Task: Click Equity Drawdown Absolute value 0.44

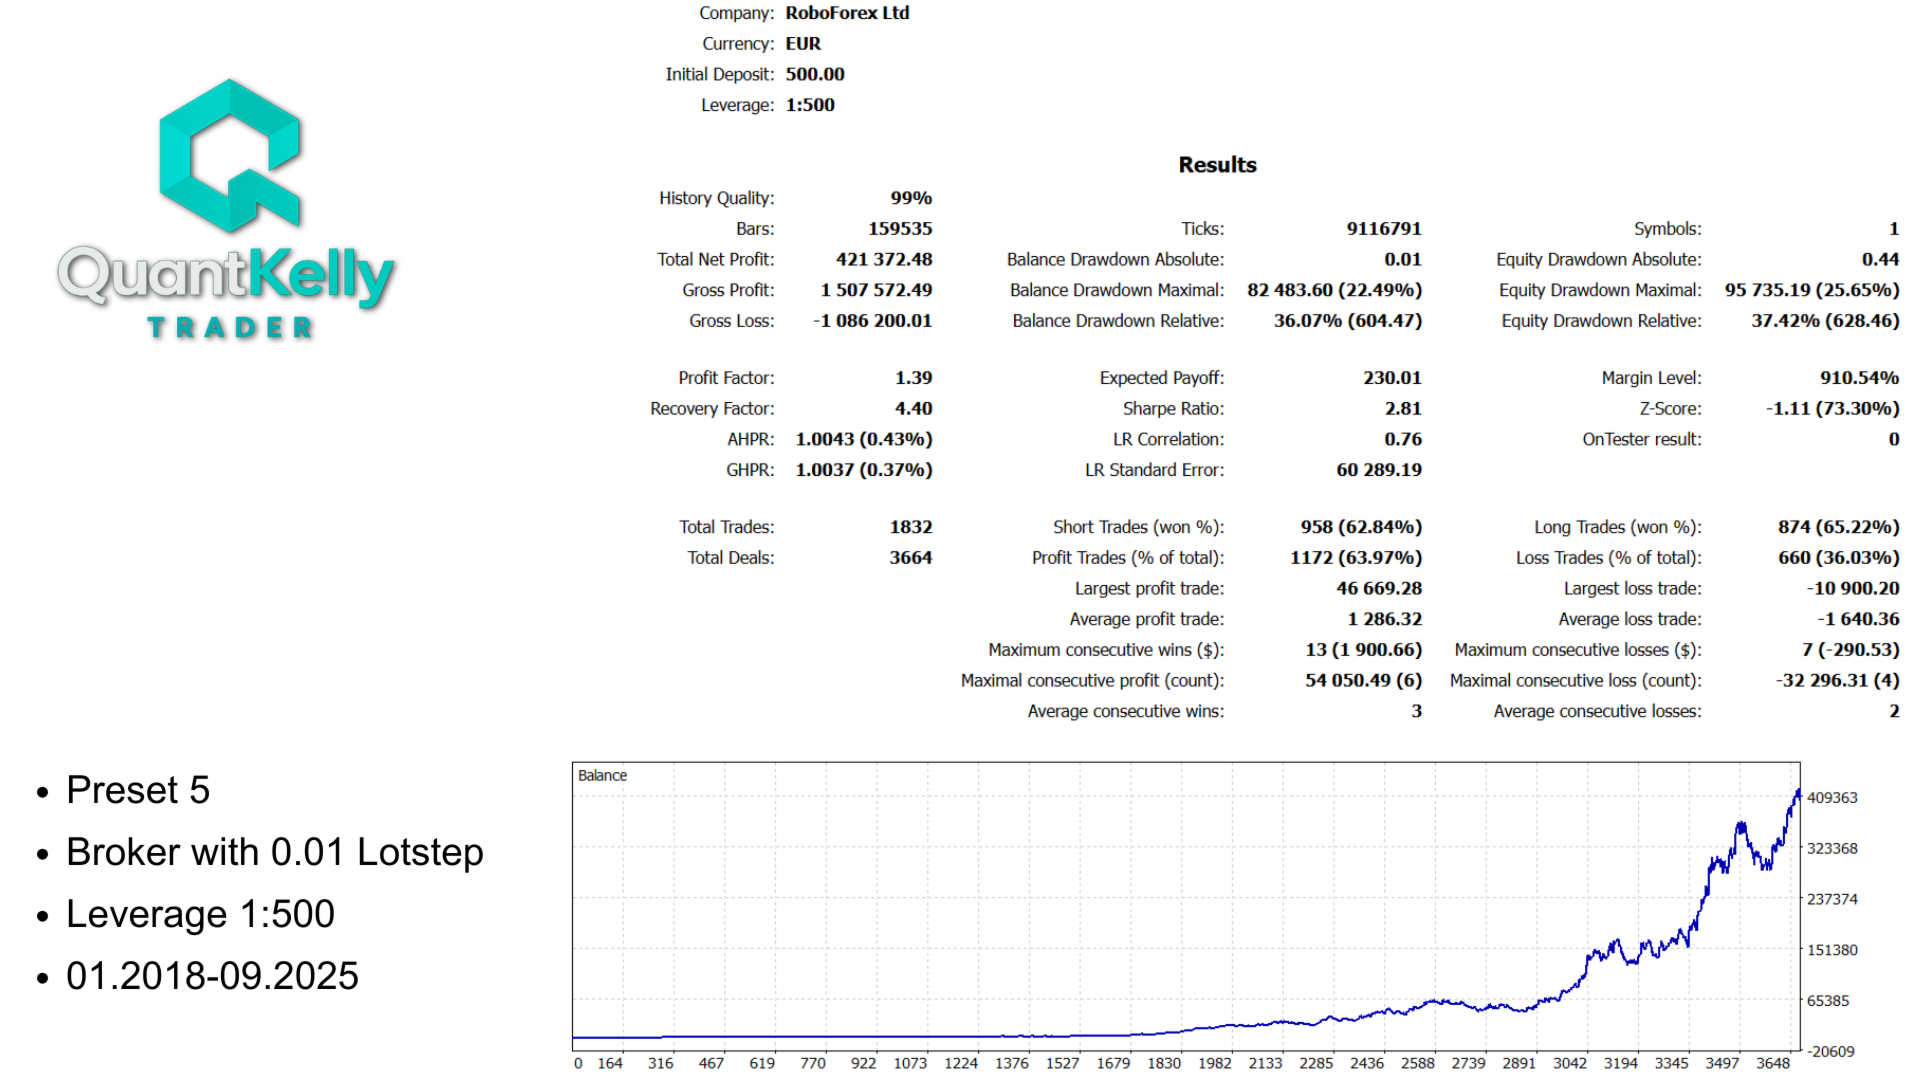Action: pos(1880,259)
